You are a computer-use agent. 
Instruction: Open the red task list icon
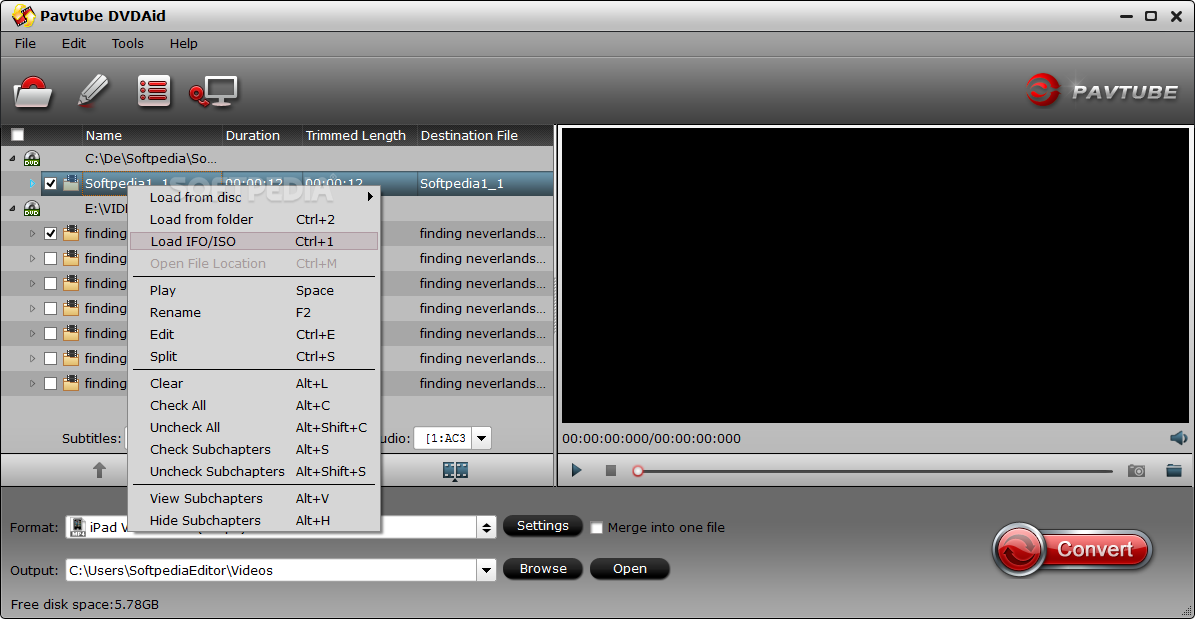click(154, 91)
